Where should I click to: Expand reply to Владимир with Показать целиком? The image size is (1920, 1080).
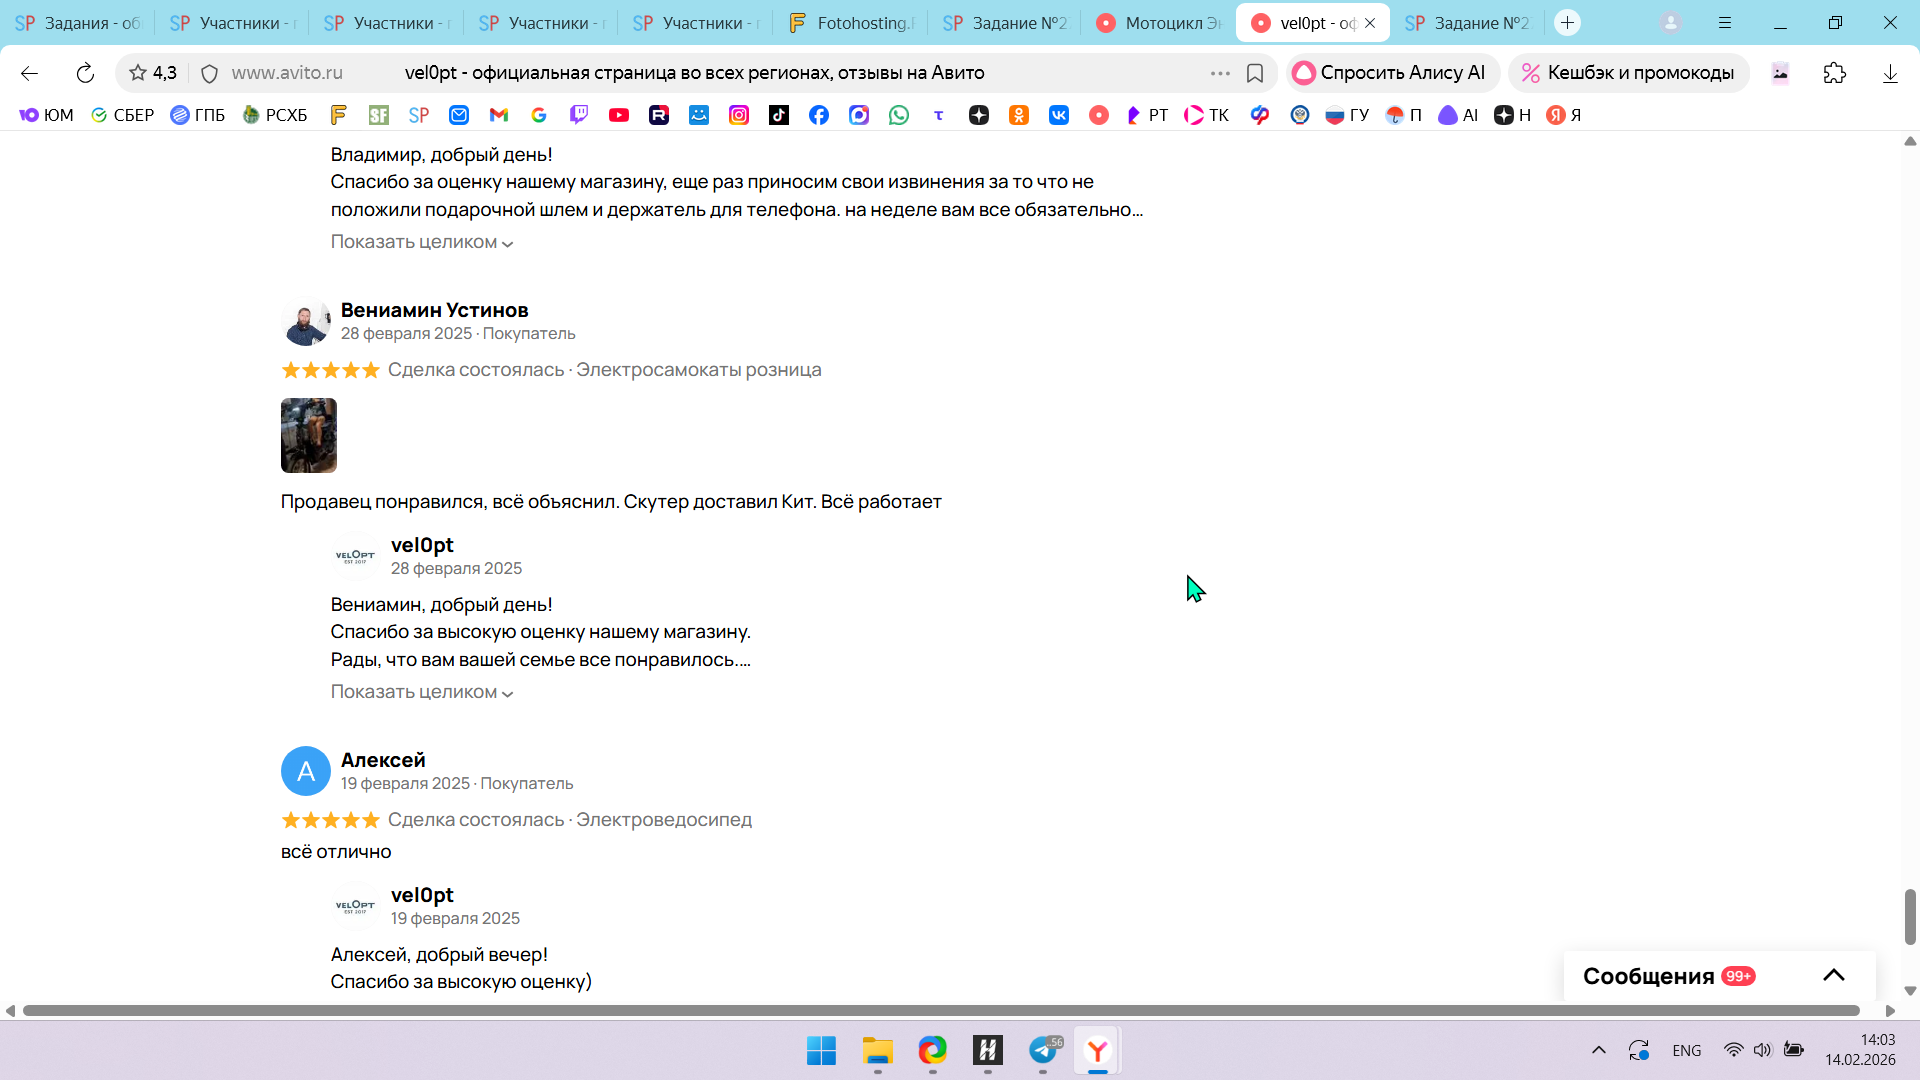(421, 242)
